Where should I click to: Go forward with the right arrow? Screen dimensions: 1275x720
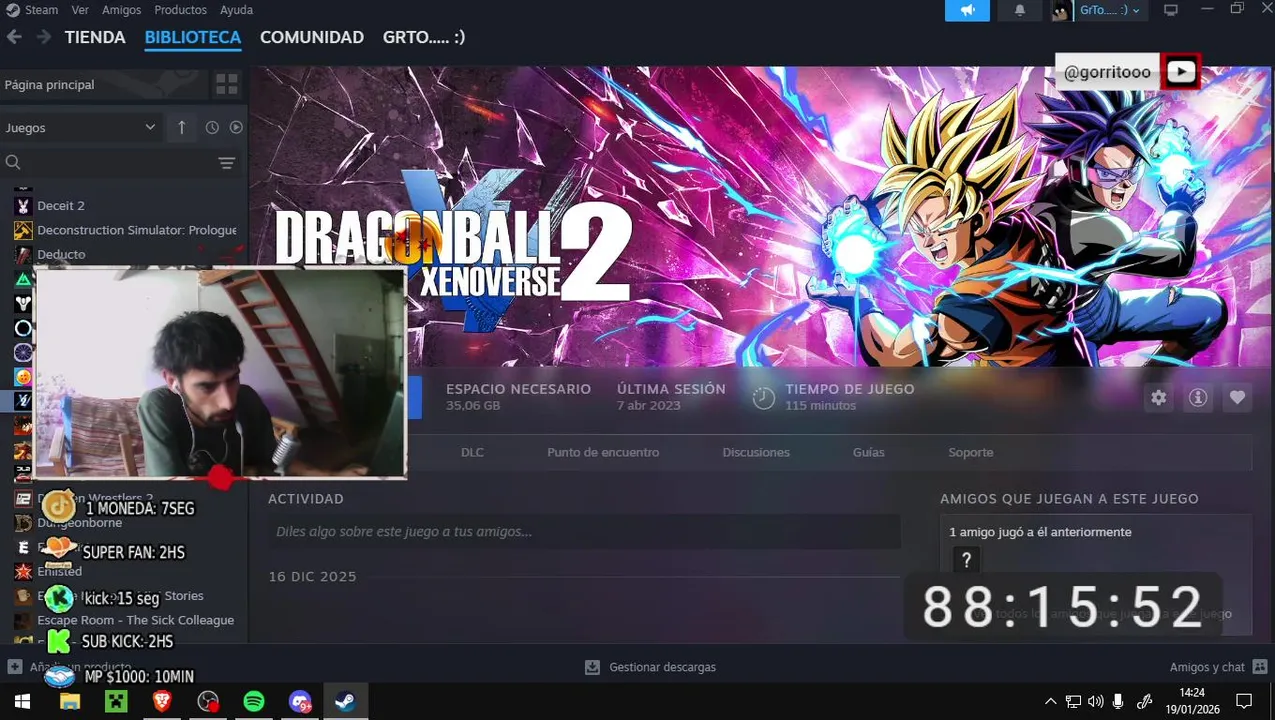tap(43, 37)
